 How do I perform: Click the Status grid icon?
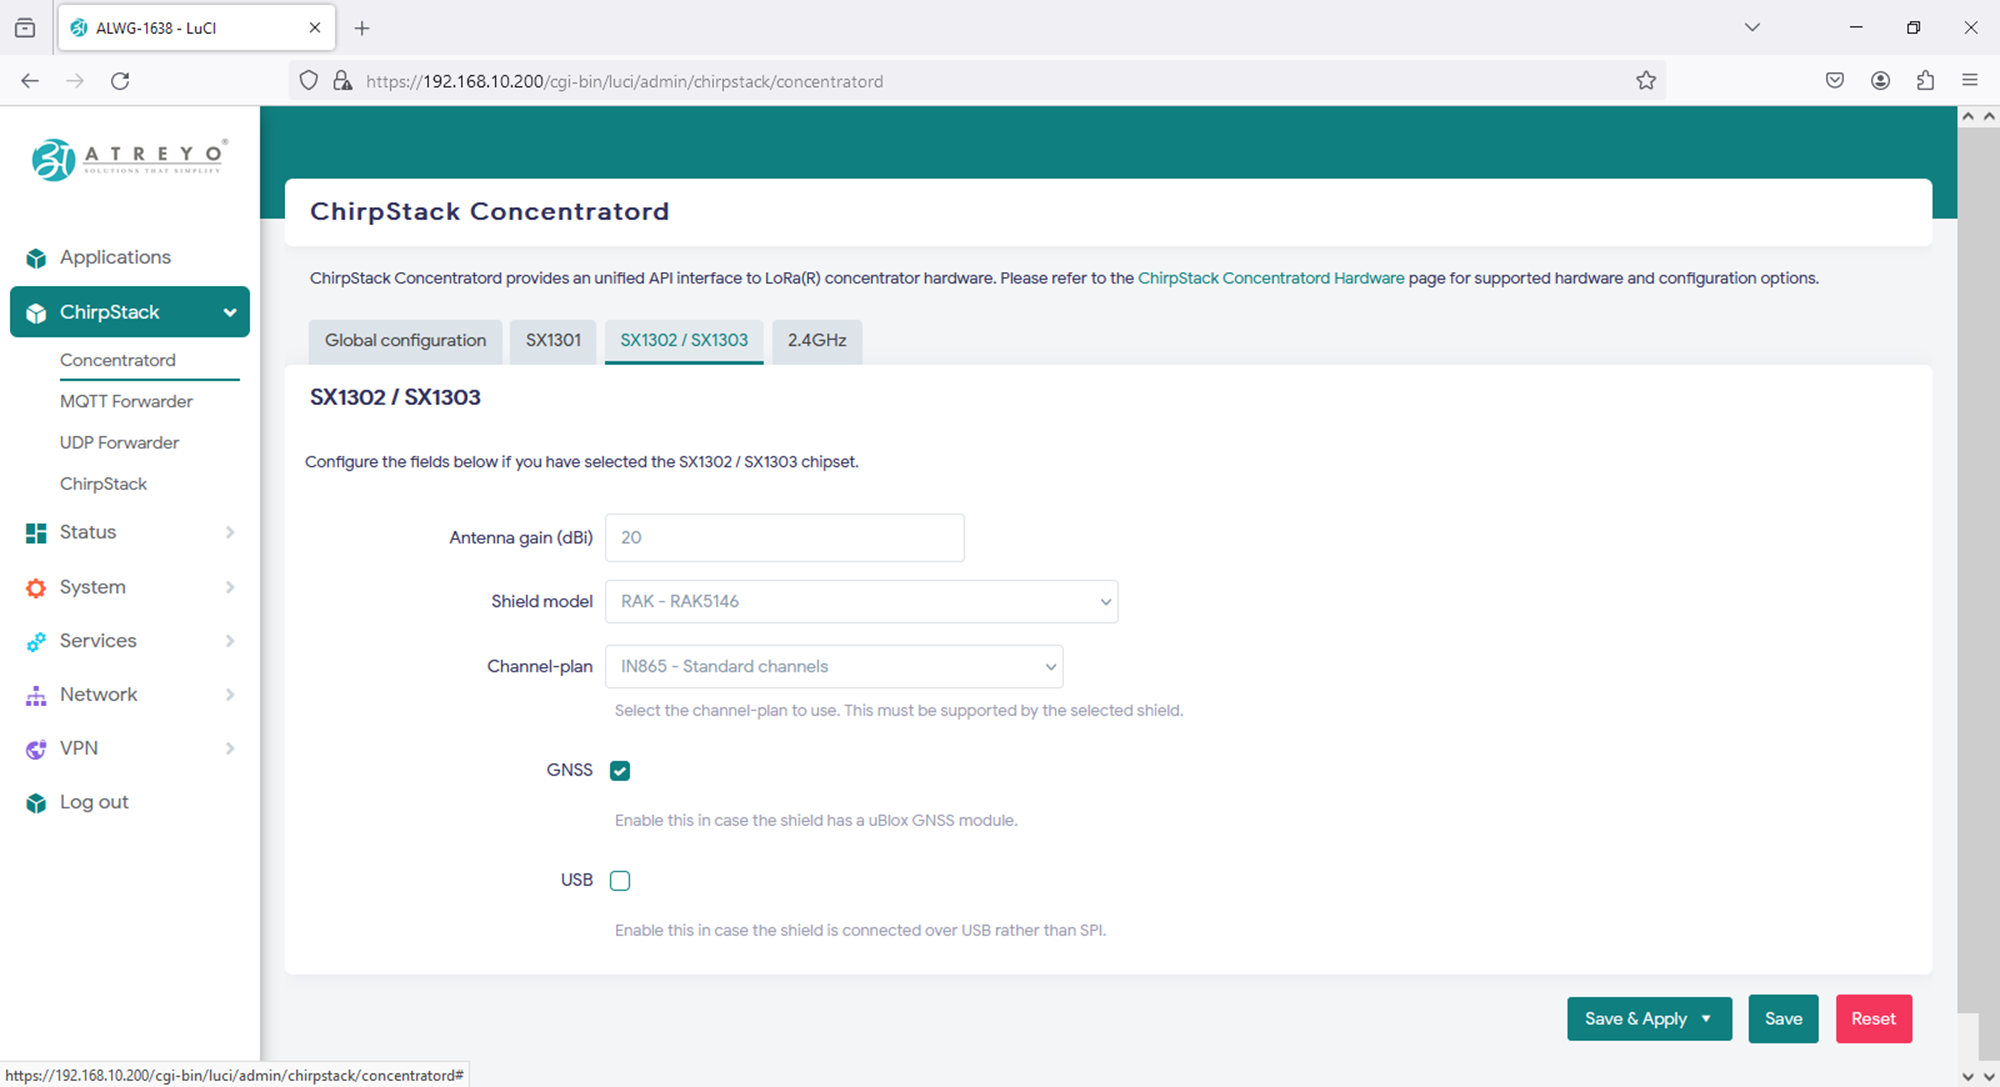pos(36,533)
